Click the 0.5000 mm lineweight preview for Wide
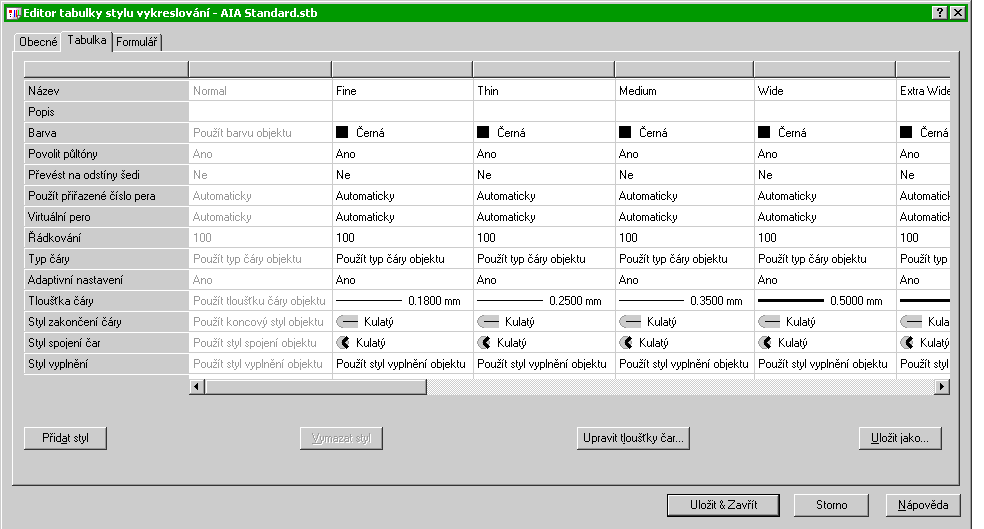 pos(790,301)
